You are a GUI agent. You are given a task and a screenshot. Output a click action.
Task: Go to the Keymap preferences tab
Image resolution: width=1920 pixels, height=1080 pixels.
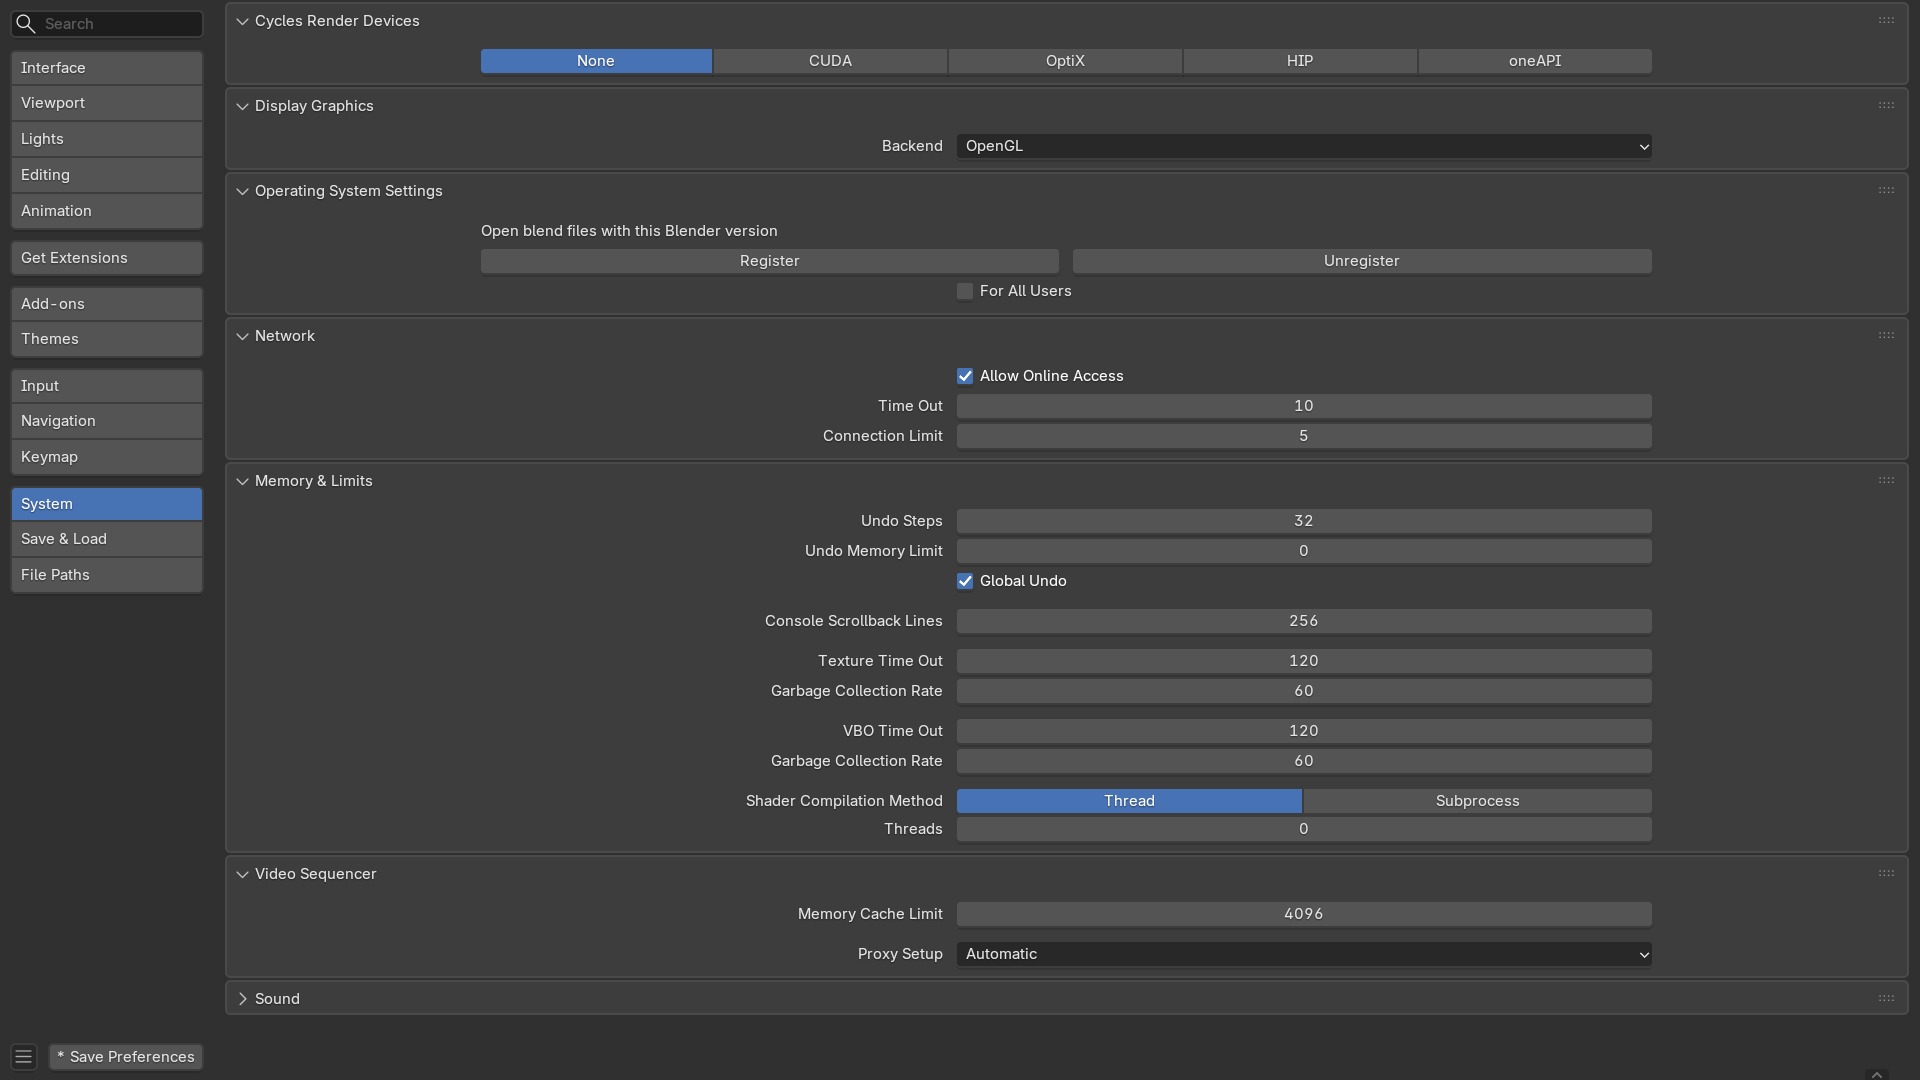(107, 457)
